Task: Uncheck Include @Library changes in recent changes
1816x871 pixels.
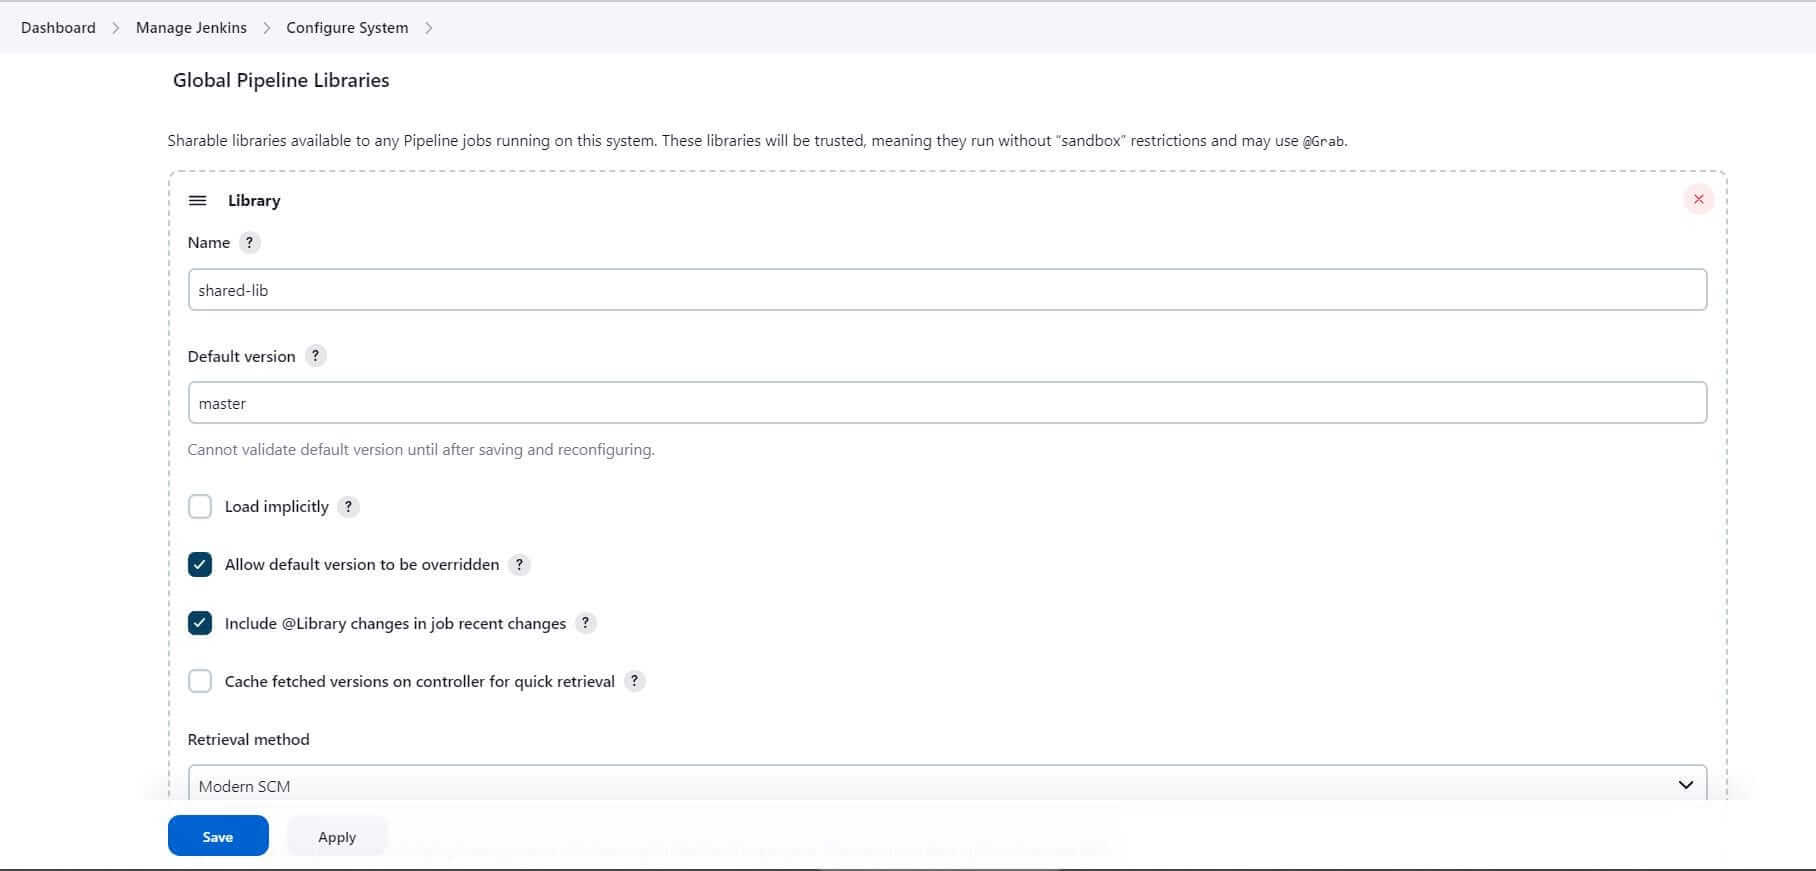Action: click(x=200, y=623)
